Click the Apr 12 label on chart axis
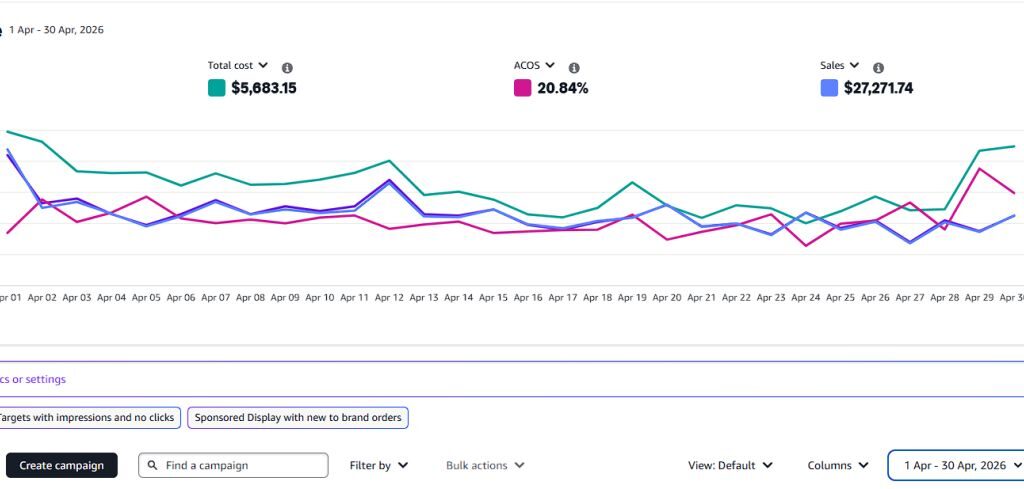Screen dimensions: 1024x489 389,298
